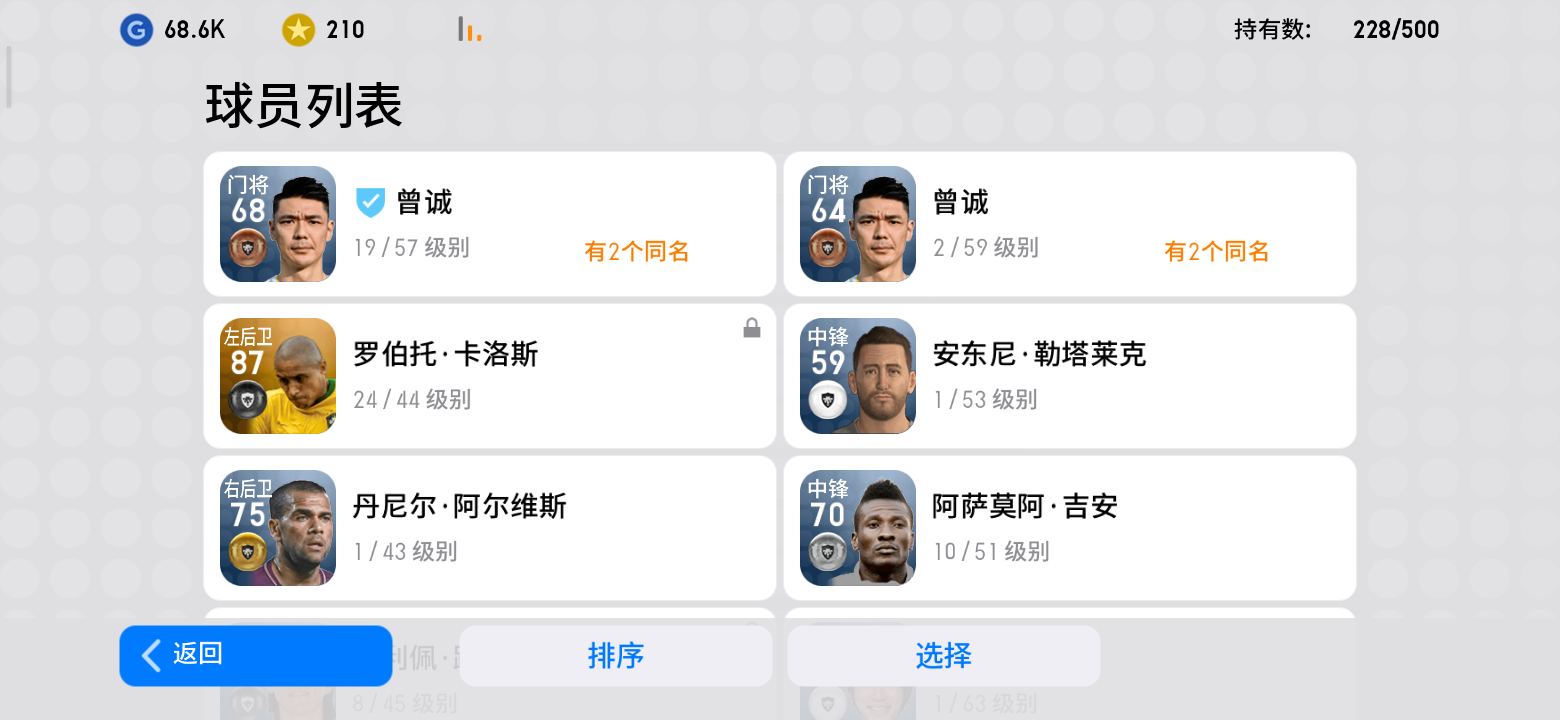The height and width of the screenshot is (720, 1560).
Task: Click 有2个同名 link on 曾诚 68 card
Action: coord(637,251)
